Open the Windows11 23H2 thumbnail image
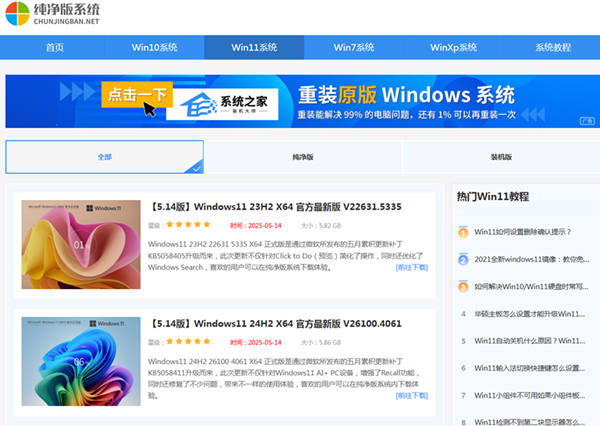600x426 pixels. (81, 243)
